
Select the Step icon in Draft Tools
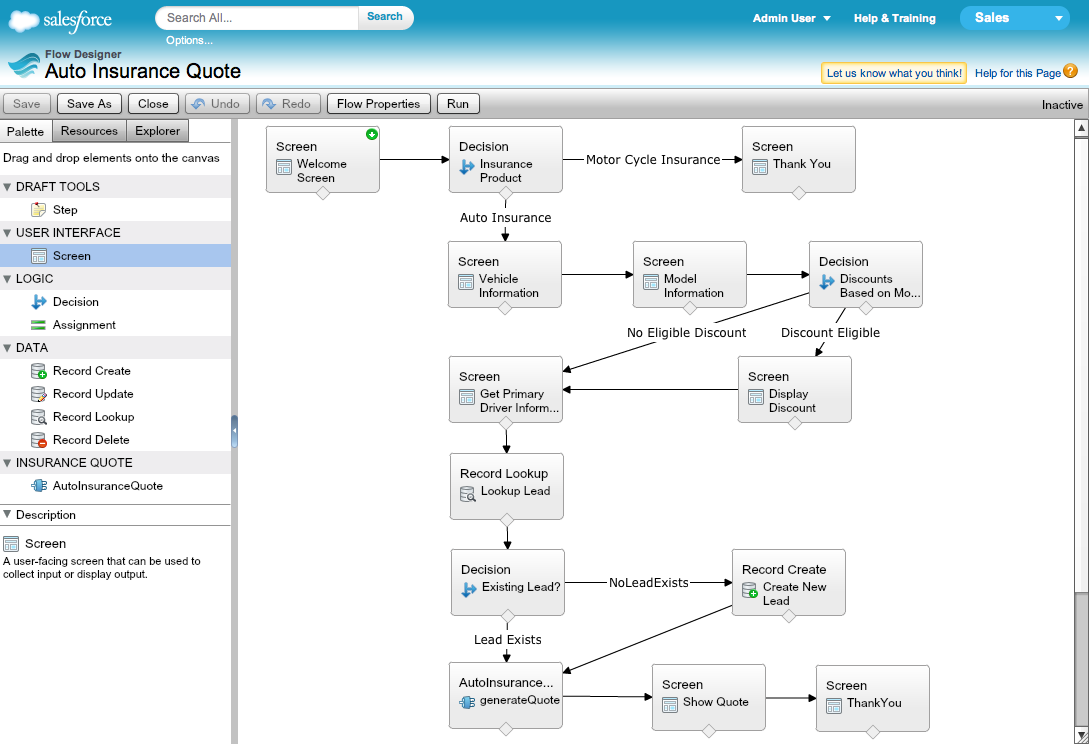pos(39,210)
